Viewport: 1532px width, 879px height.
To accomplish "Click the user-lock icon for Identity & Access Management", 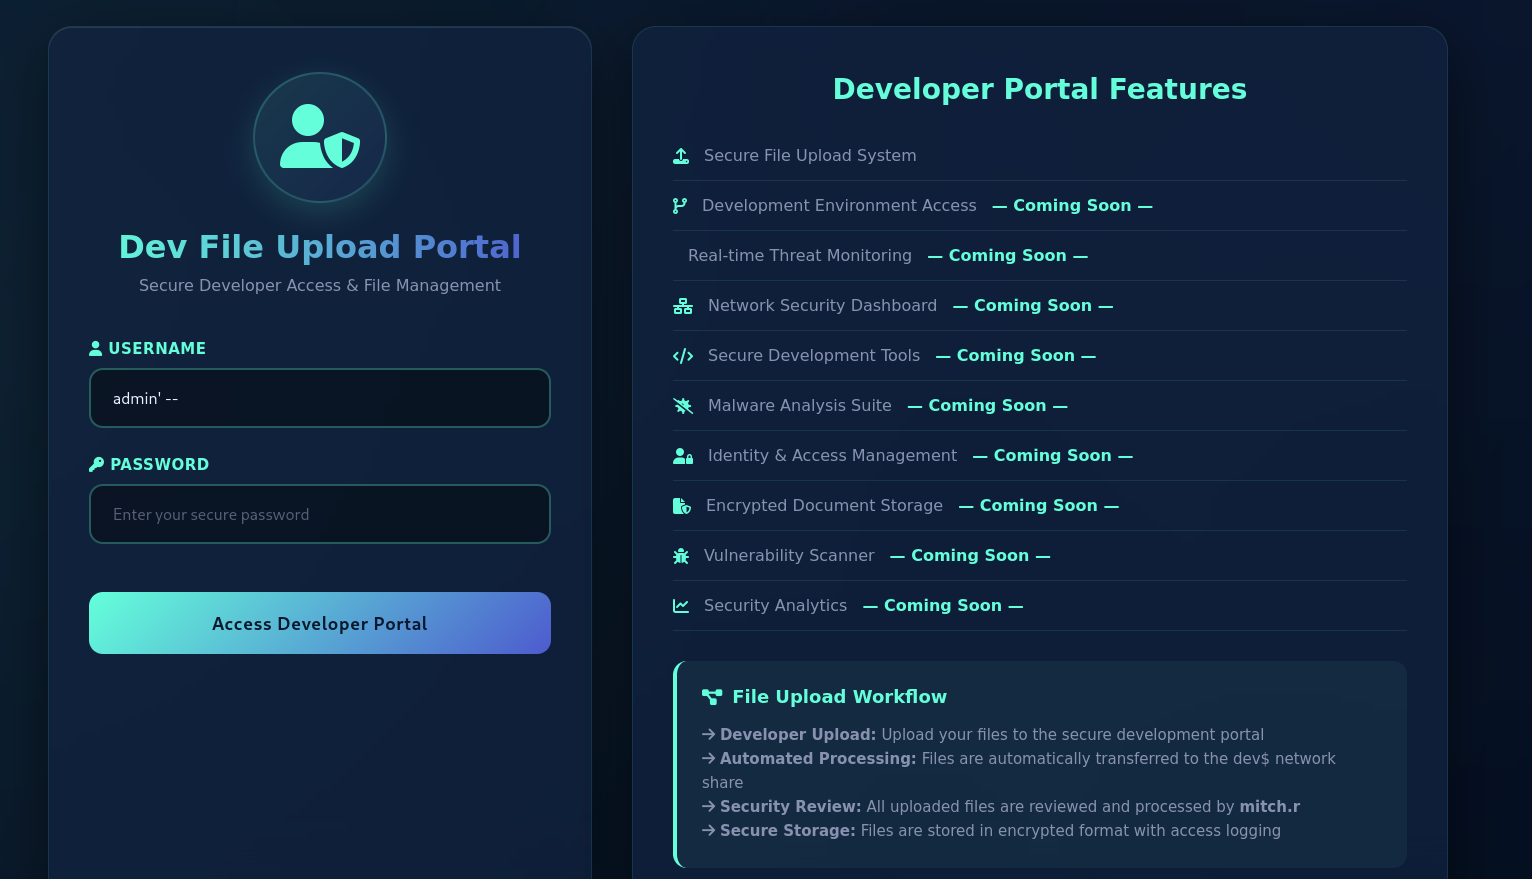I will coord(683,456).
